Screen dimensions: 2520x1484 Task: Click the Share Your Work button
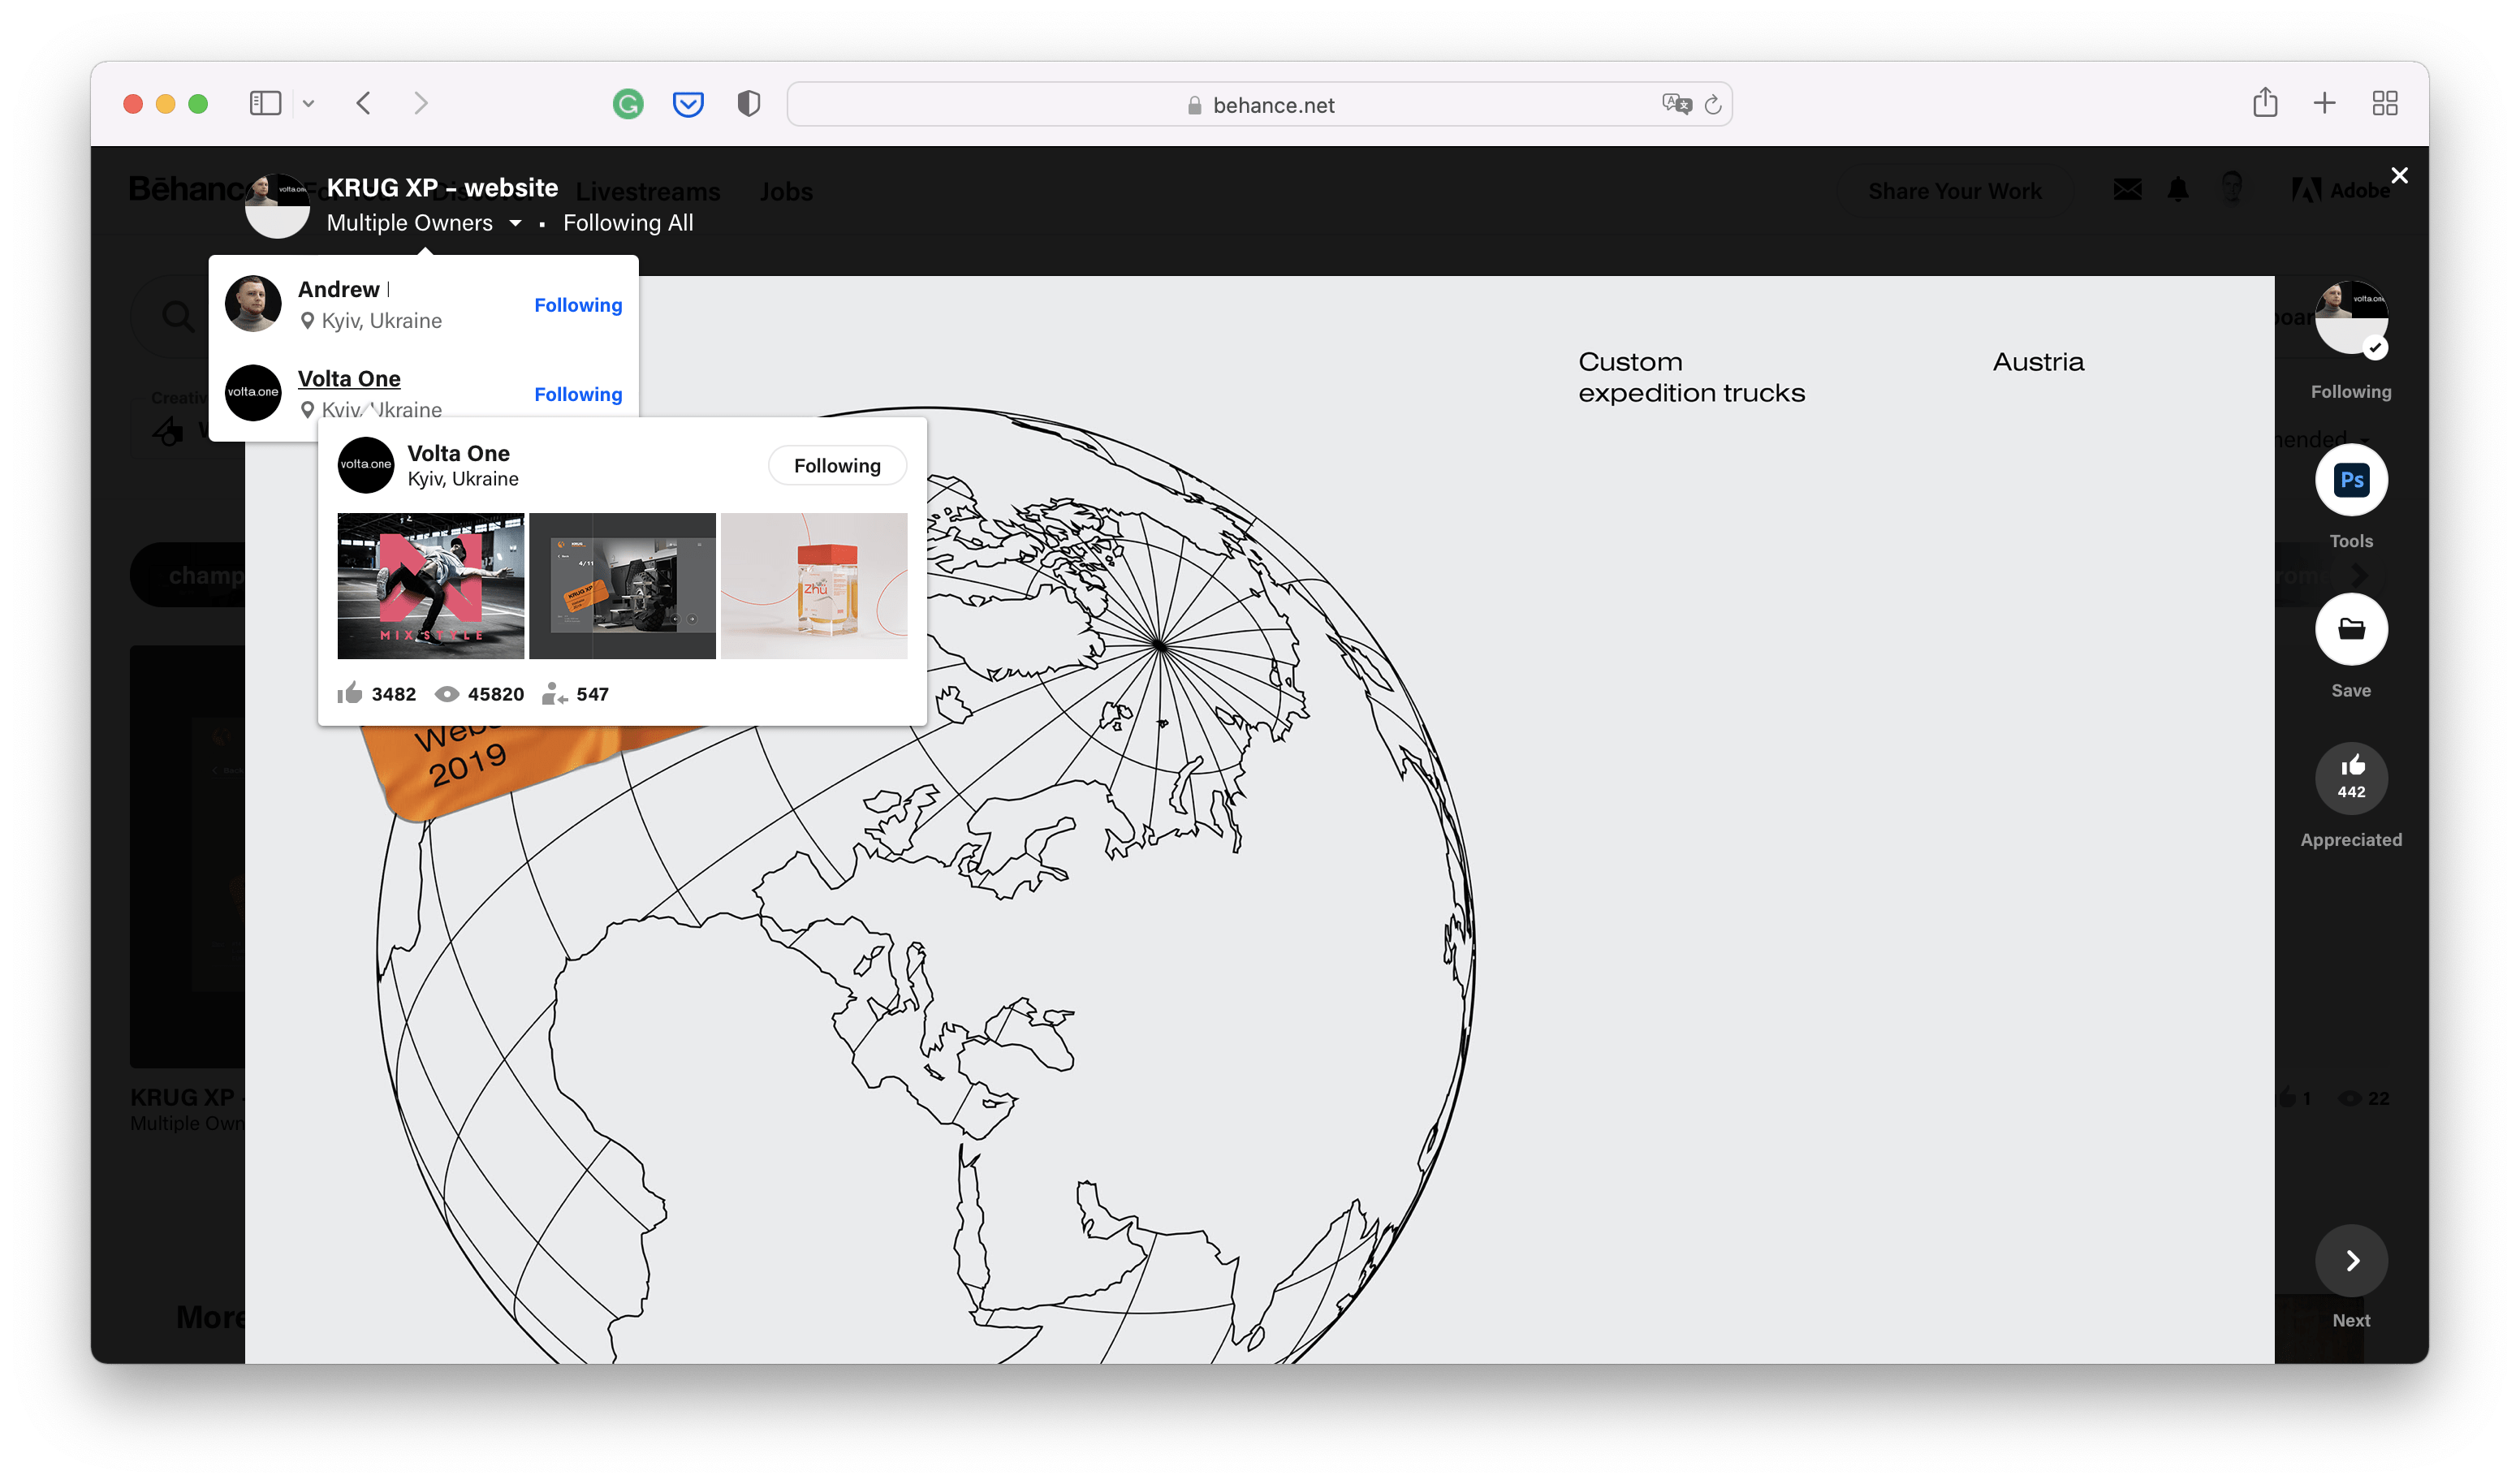(1955, 191)
